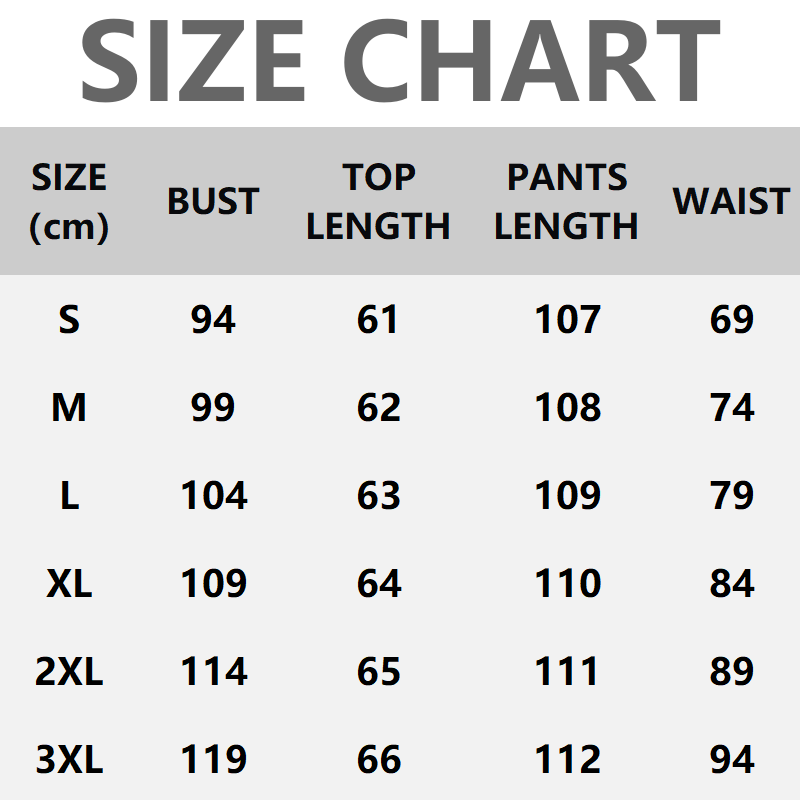Viewport: 800px width, 800px height.
Task: Click the pants length value 111
Action: point(567,672)
